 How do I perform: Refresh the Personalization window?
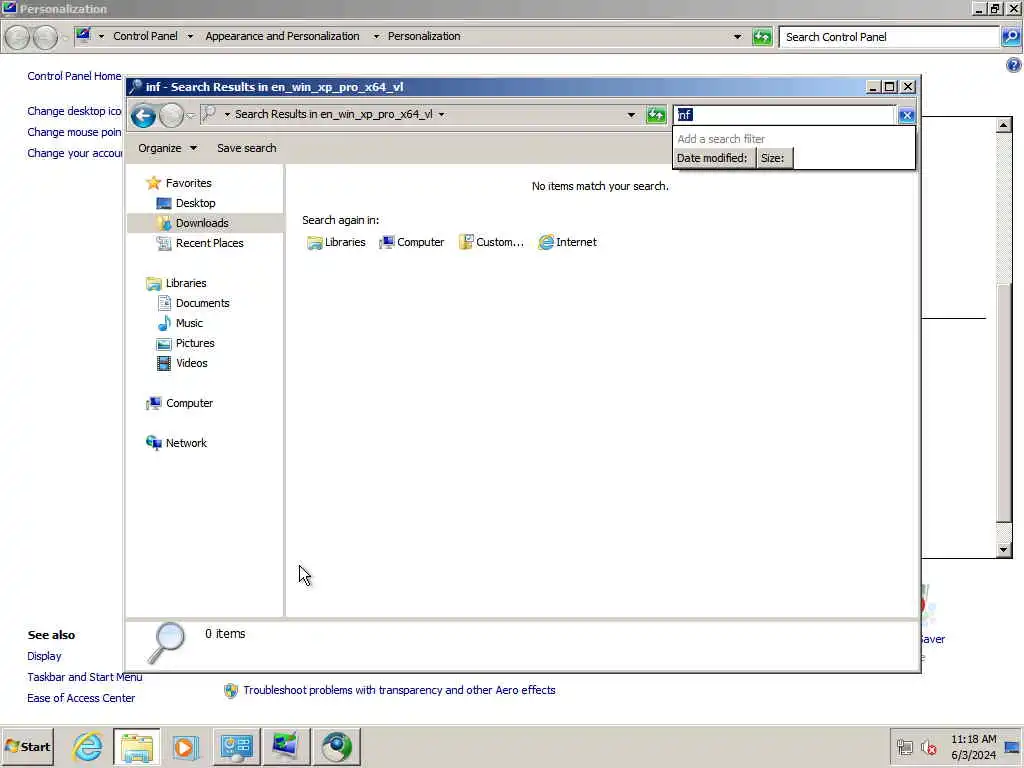[761, 37]
